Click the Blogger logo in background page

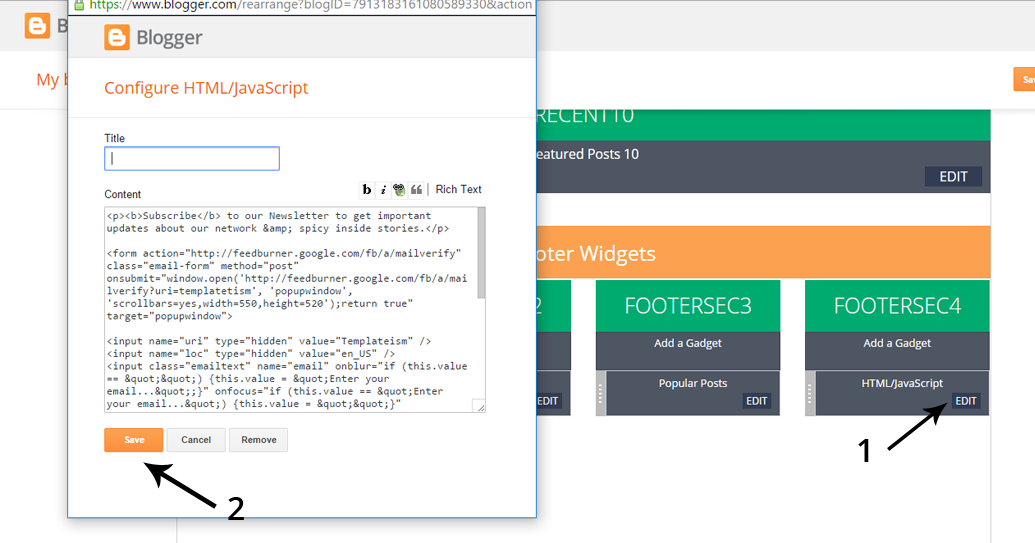(x=38, y=26)
